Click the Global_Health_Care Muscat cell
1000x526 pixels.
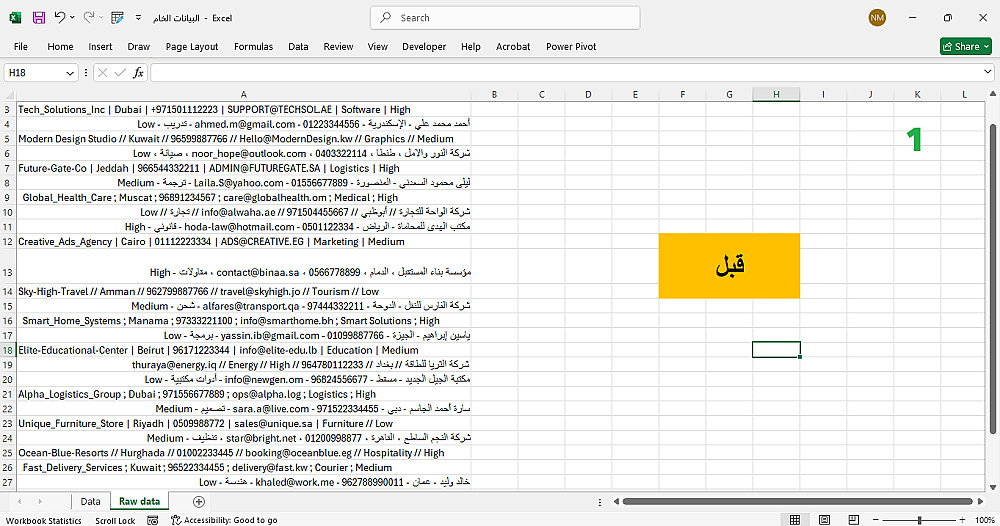tap(244, 198)
